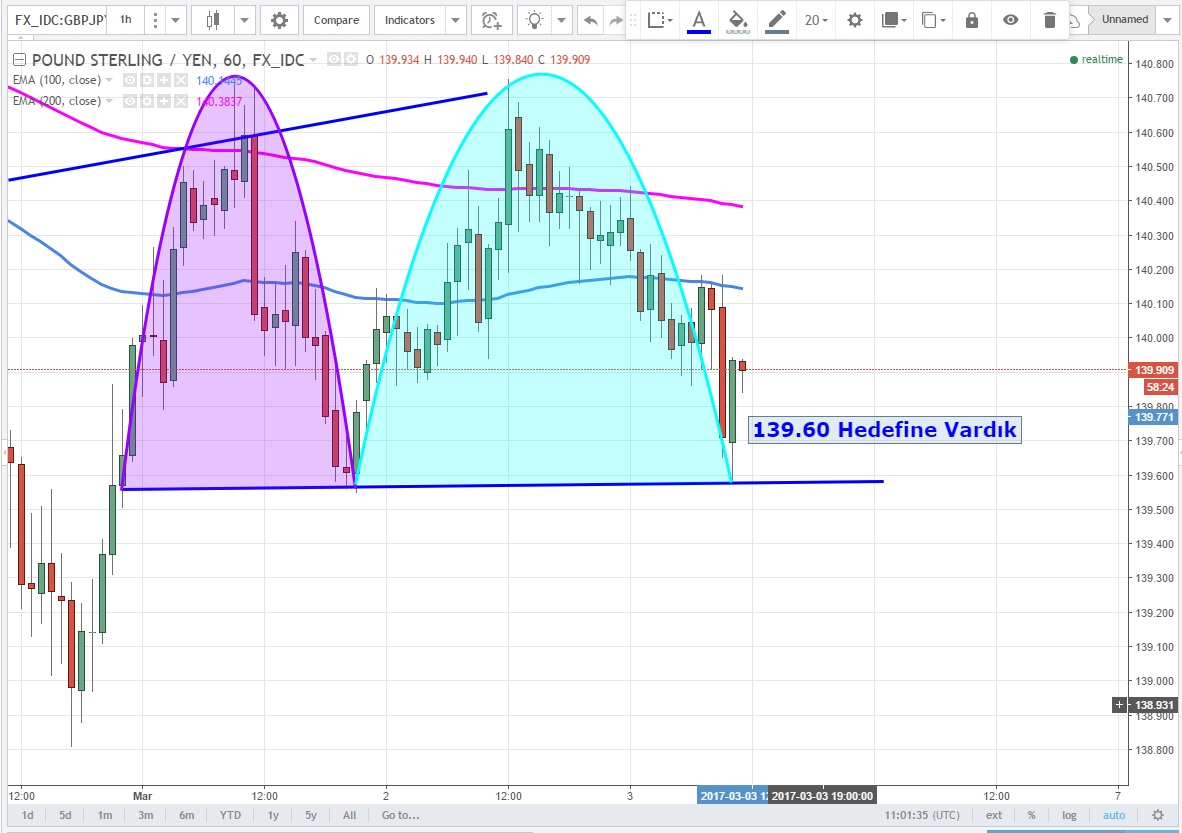This screenshot has width=1182, height=833.
Task: Expand the 1h interval dropdown
Action: point(176,20)
